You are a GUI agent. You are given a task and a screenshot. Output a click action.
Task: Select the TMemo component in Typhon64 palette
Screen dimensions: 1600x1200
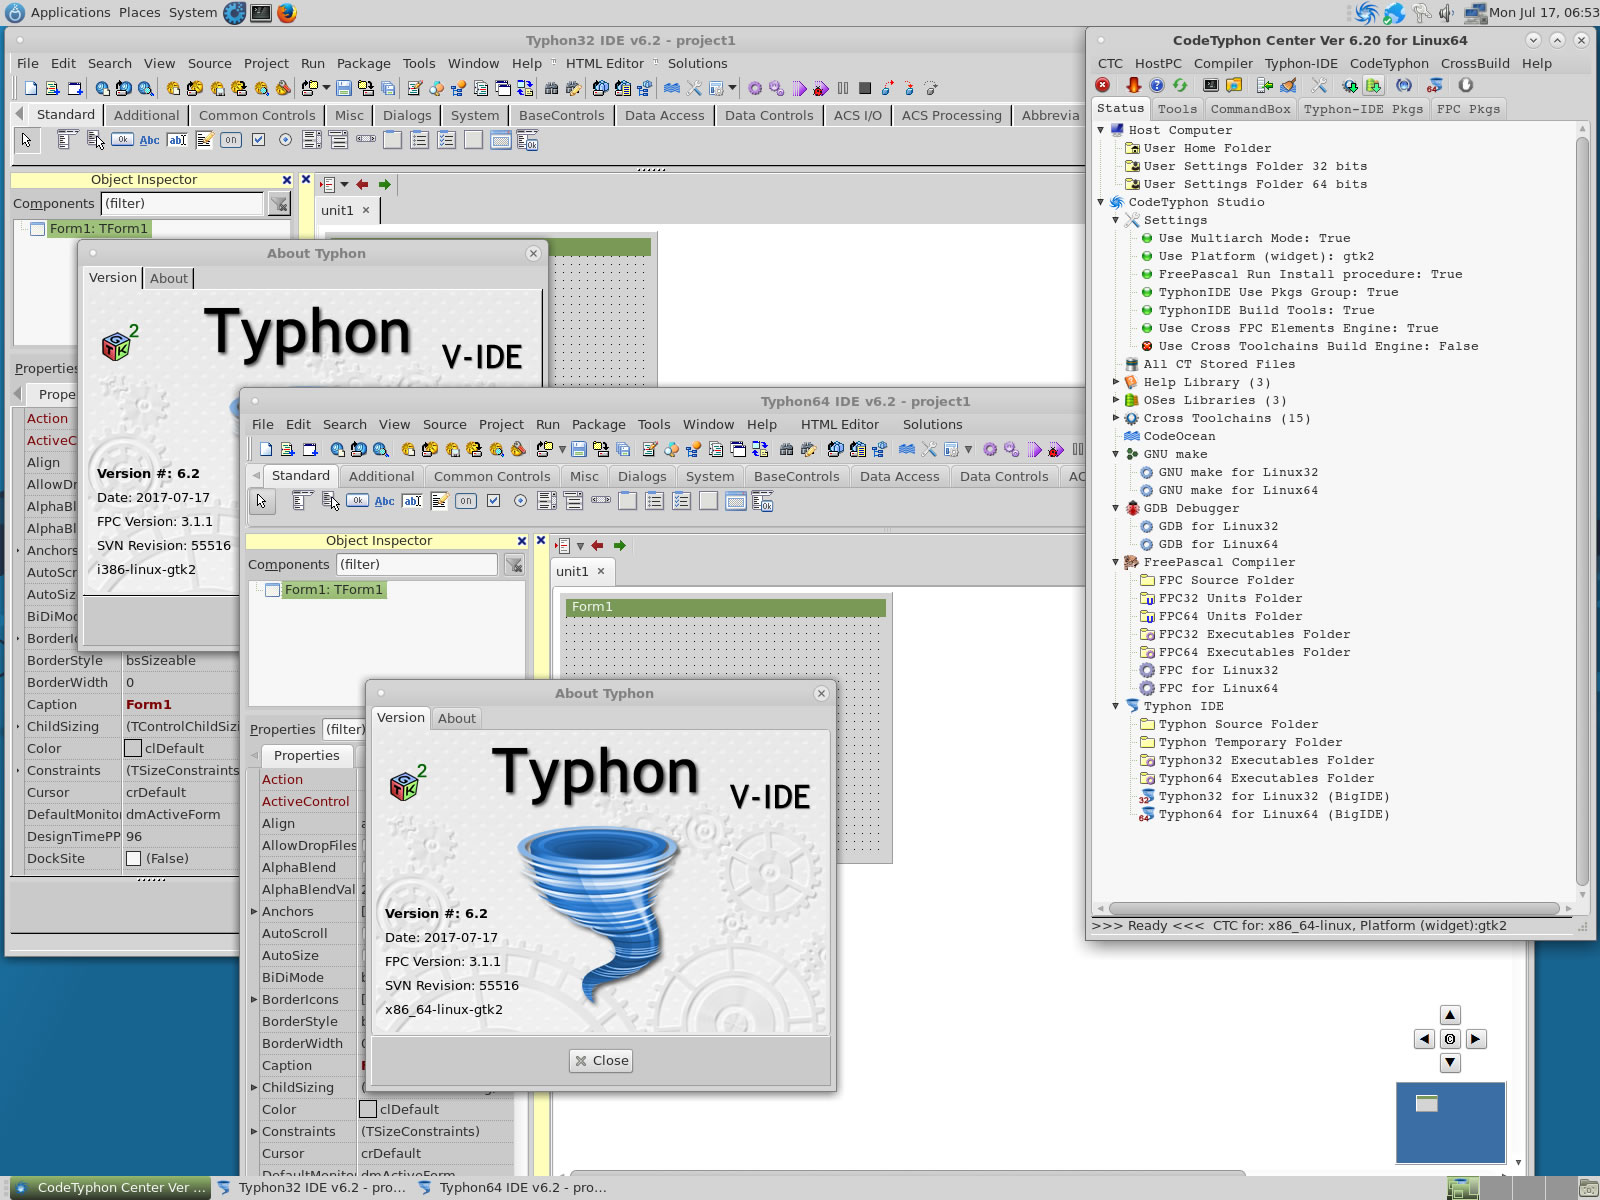[x=439, y=501]
